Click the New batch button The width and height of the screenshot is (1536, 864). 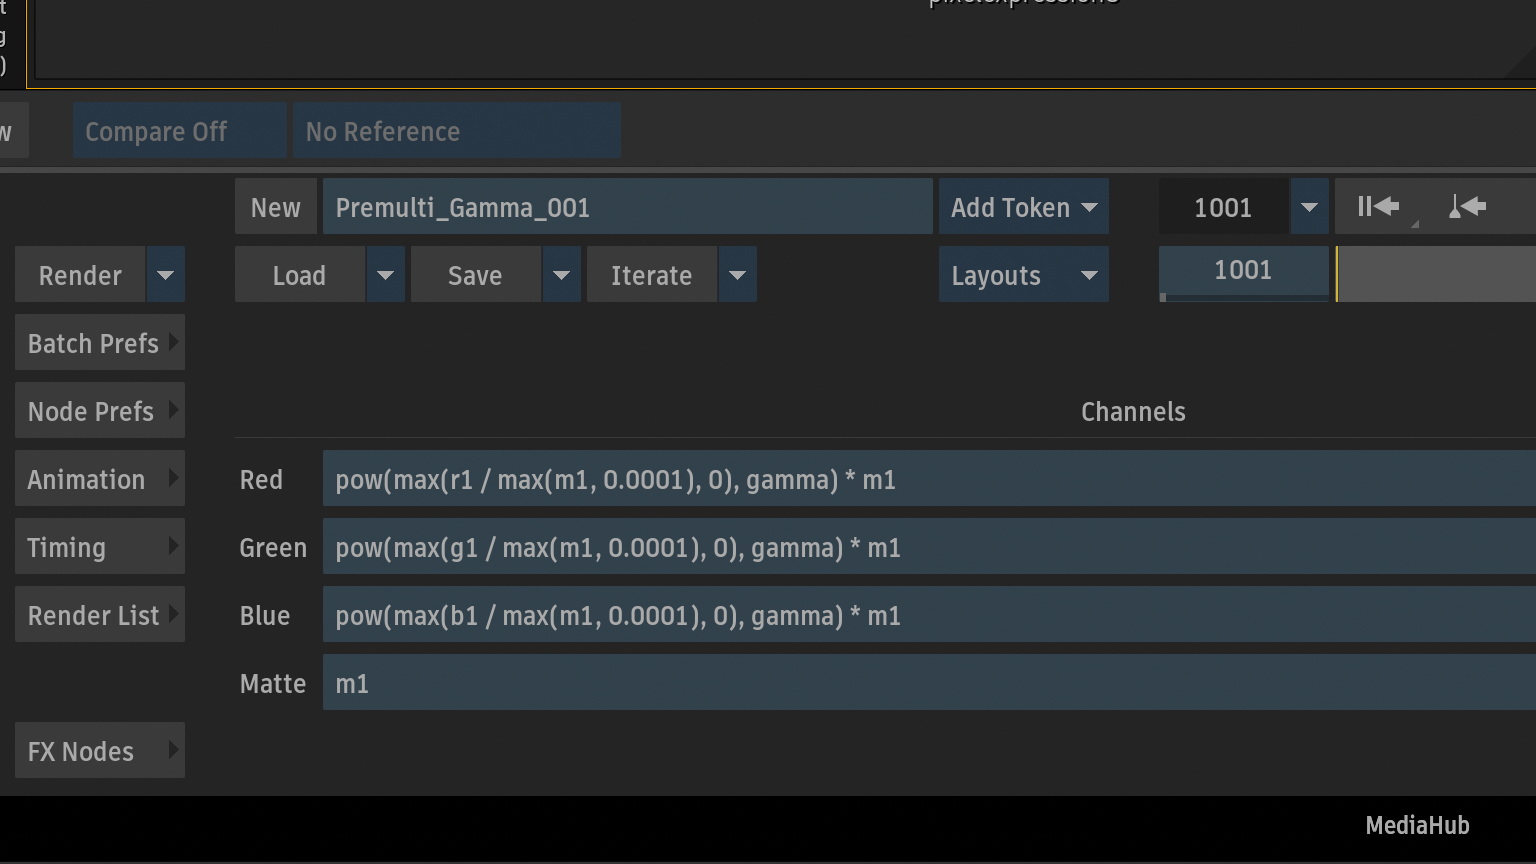click(276, 207)
